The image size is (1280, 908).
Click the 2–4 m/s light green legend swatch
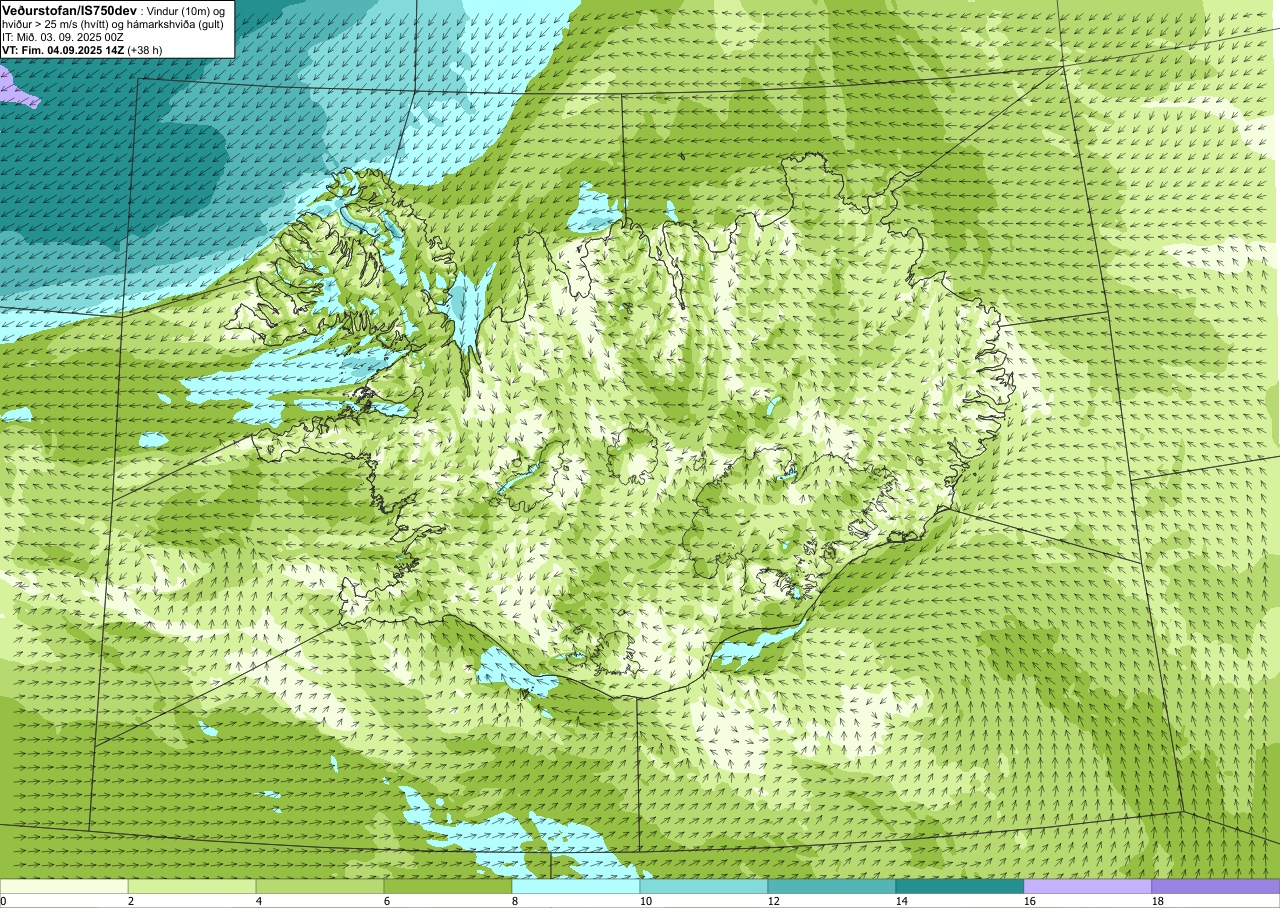[x=192, y=886]
